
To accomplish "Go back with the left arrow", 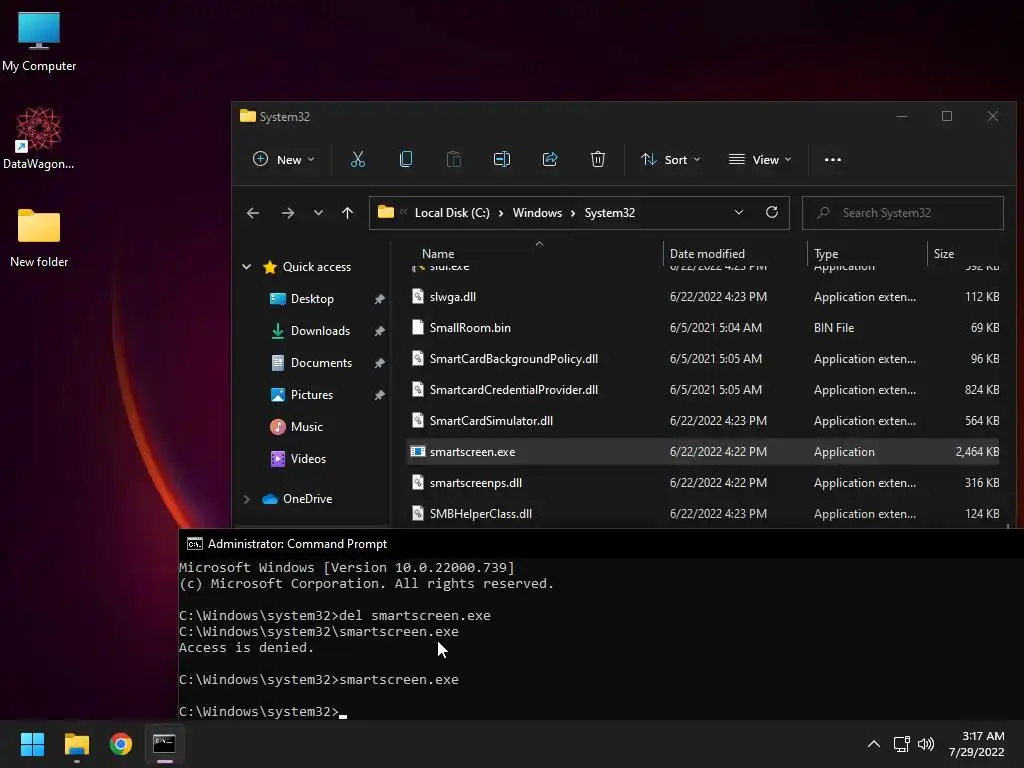I will click(x=253, y=213).
